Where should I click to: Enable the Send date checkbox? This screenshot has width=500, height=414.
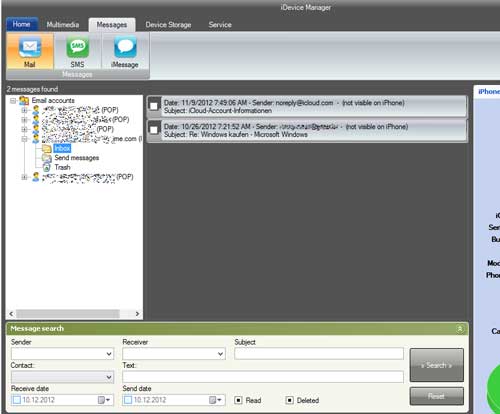pyautogui.click(x=128, y=400)
